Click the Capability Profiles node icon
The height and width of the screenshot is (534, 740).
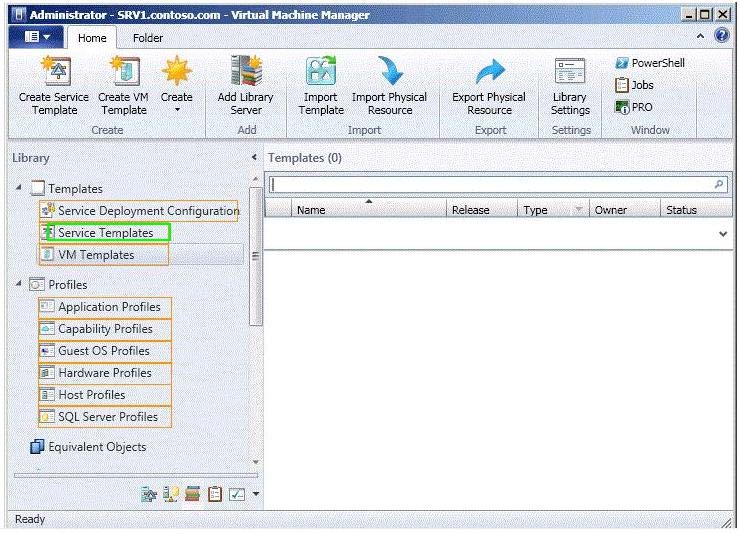47,329
